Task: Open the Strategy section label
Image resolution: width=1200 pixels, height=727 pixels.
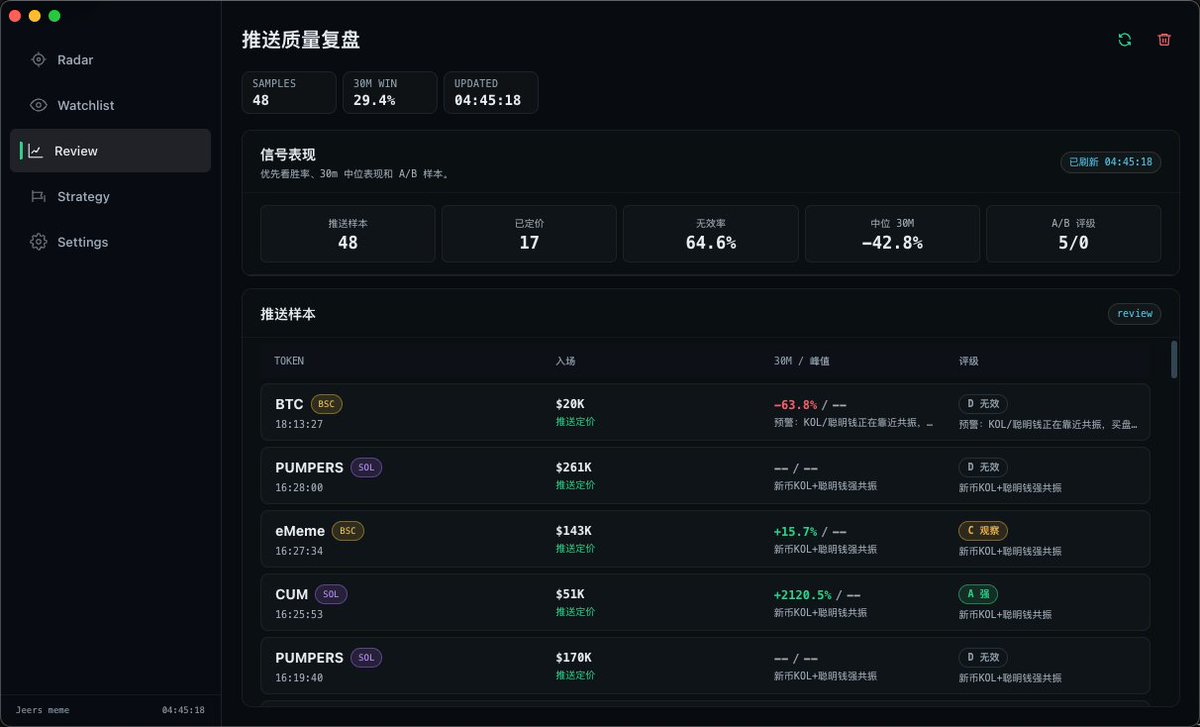Action: point(83,196)
